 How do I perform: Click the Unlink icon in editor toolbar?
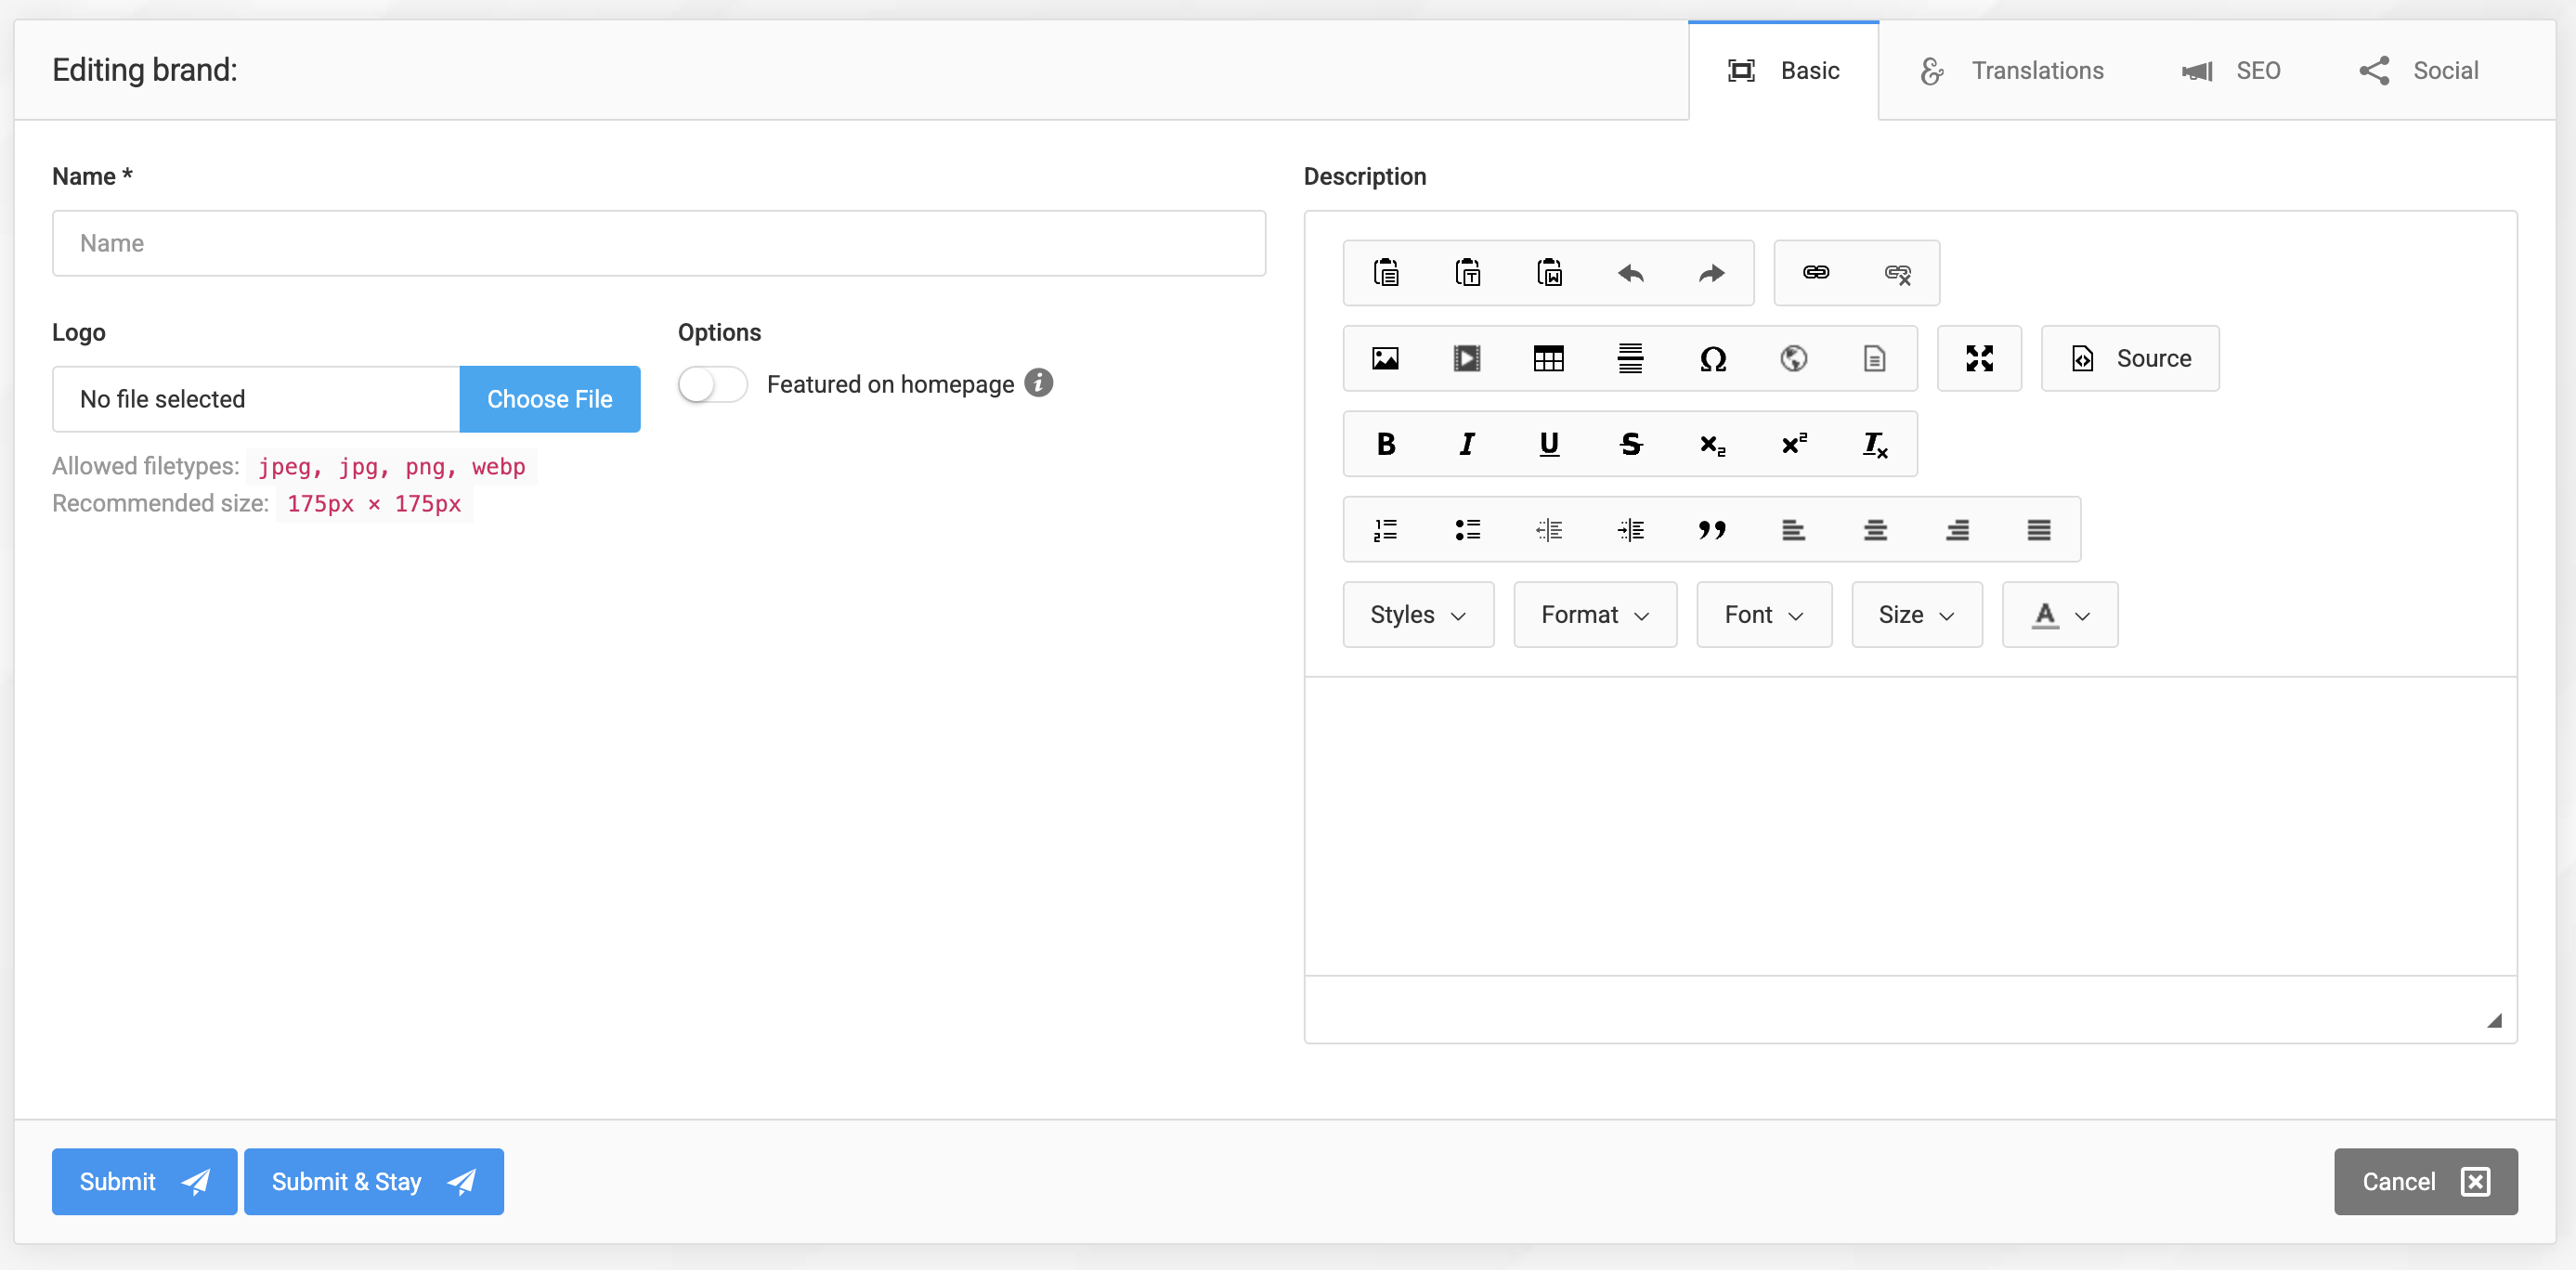point(1897,273)
